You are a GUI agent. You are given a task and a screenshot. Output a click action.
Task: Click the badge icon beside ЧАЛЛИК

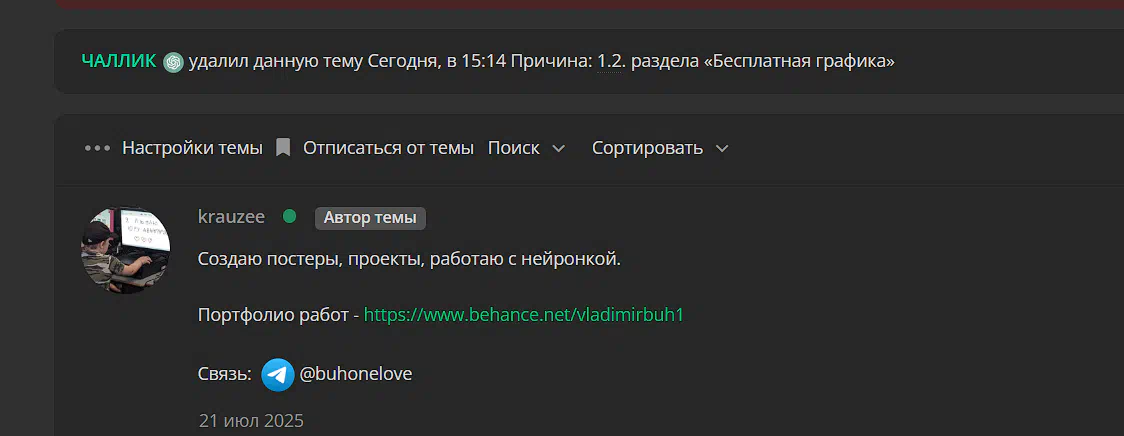(x=173, y=62)
